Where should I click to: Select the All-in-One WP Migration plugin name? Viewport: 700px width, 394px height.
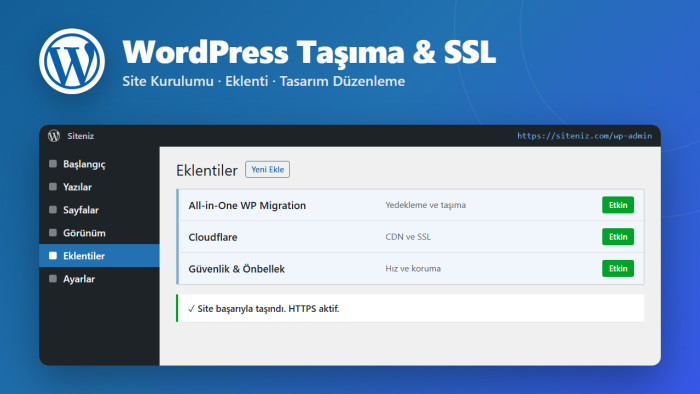(x=247, y=205)
